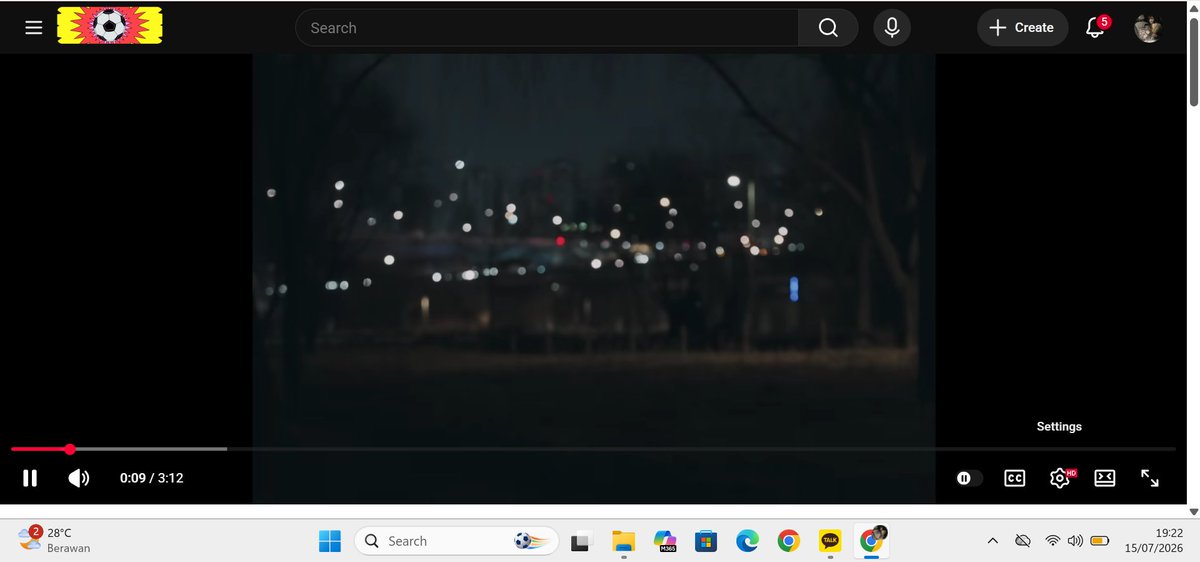Click the page vertical scrollbar thumb
Viewport: 1200px width, 562px height.
pyautogui.click(x=1193, y=60)
